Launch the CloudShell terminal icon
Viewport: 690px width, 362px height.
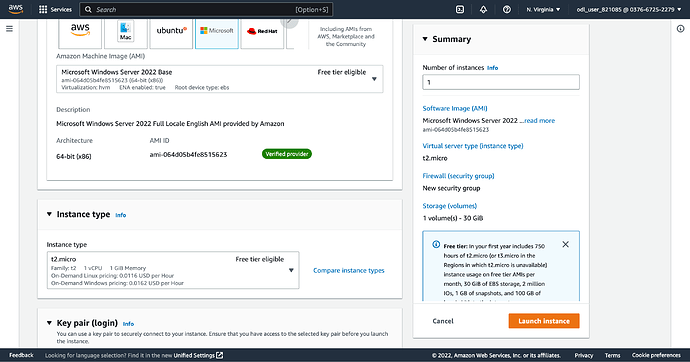pos(459,9)
